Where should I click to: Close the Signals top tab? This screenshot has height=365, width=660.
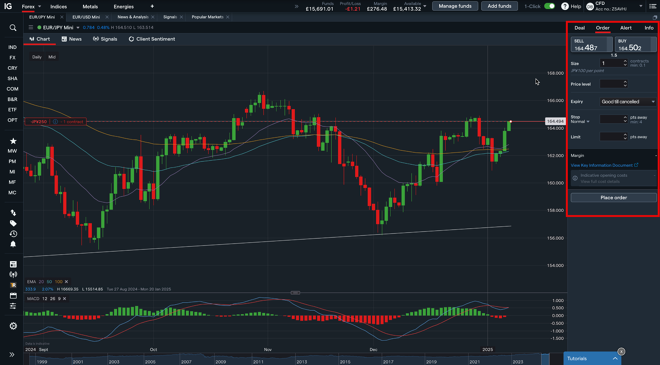pos(181,17)
